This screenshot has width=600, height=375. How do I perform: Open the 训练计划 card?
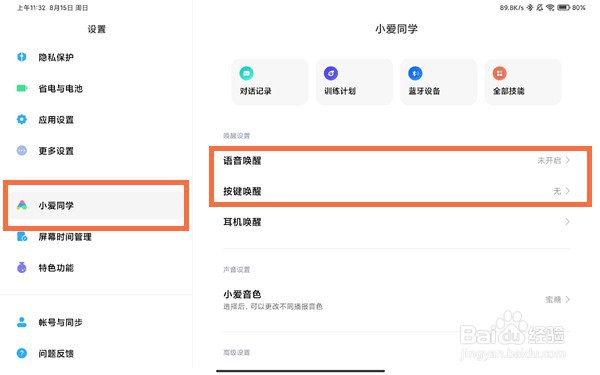pos(354,82)
